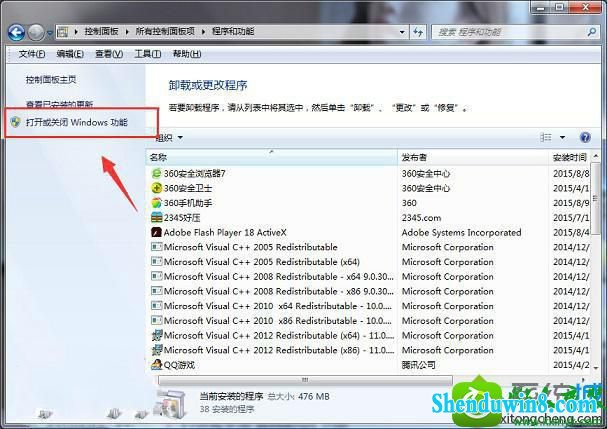
Task: Select Adobe Flash Player 18 ActiveX icon
Action: 156,232
